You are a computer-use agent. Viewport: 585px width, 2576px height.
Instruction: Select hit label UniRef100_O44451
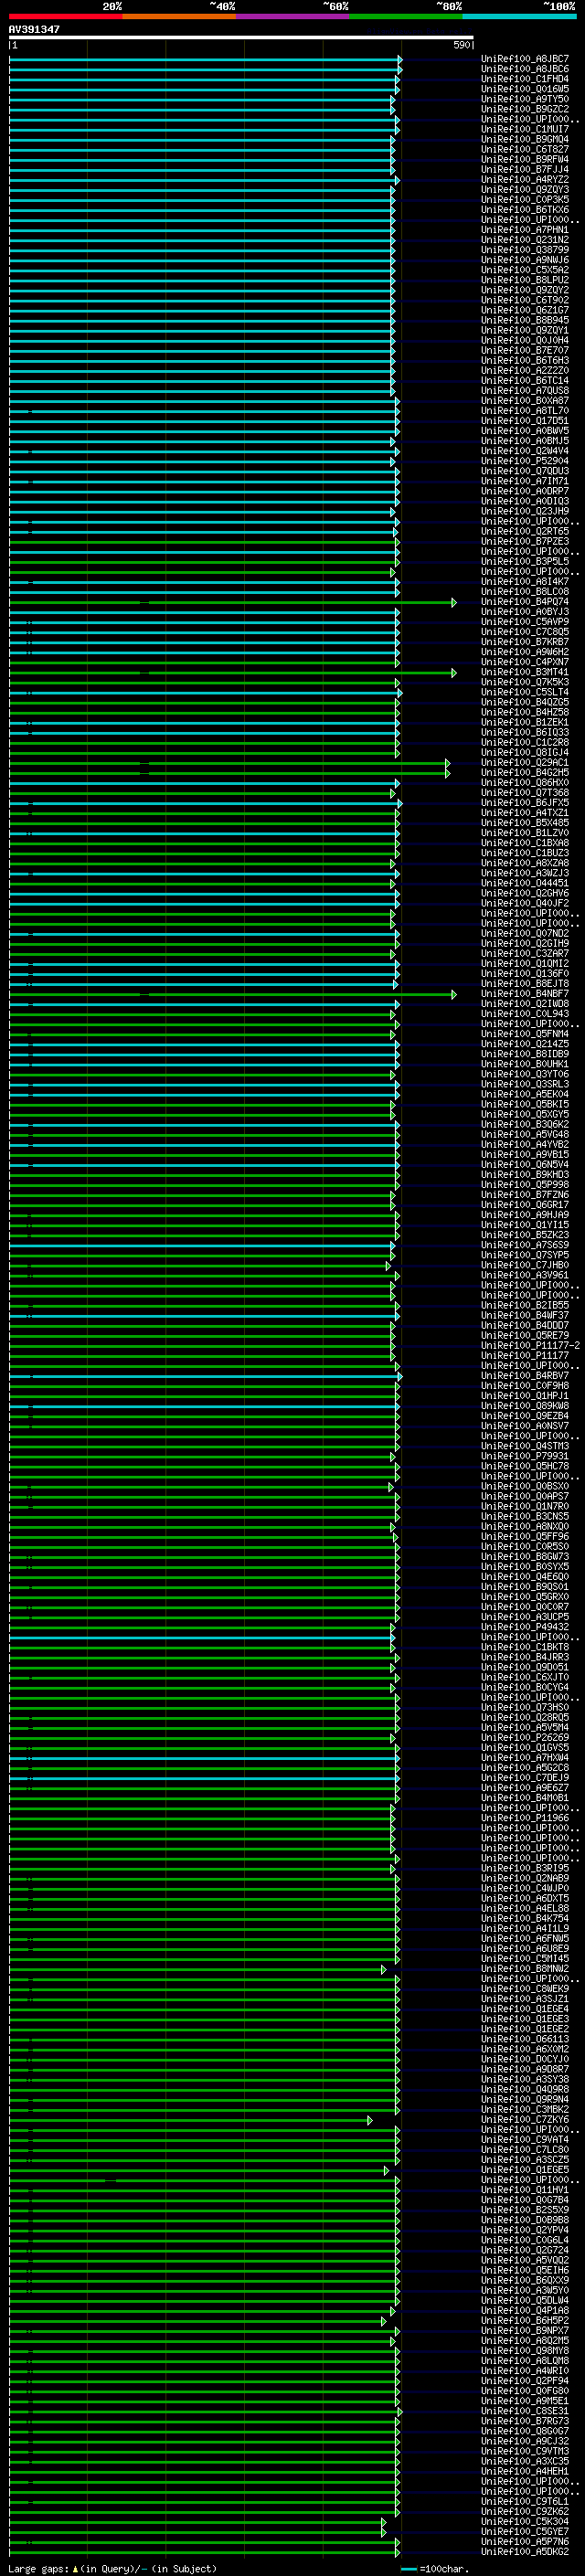pos(525,884)
